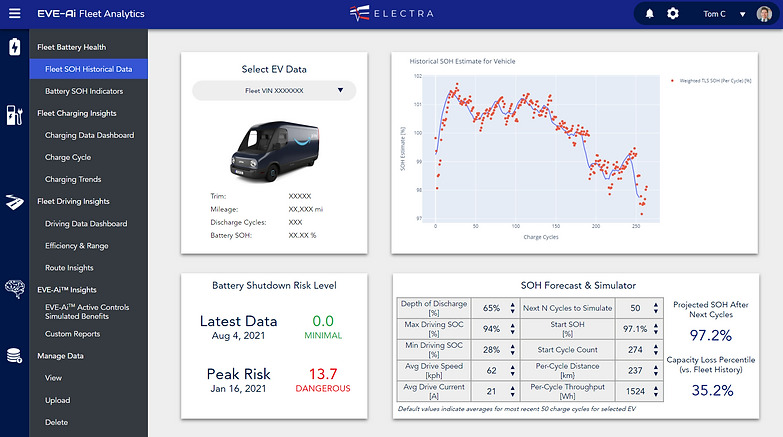Open Manage Data section
783x437 pixels.
[60, 356]
